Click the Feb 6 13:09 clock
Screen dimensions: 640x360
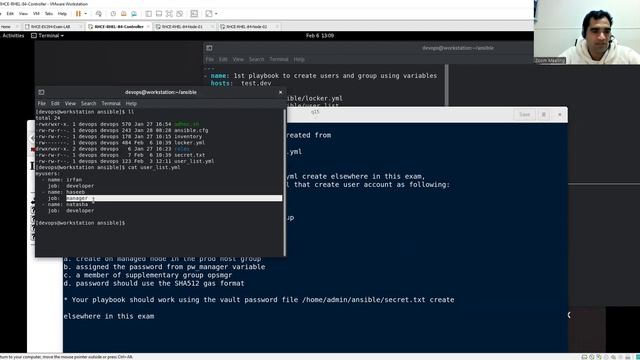click(320, 36)
